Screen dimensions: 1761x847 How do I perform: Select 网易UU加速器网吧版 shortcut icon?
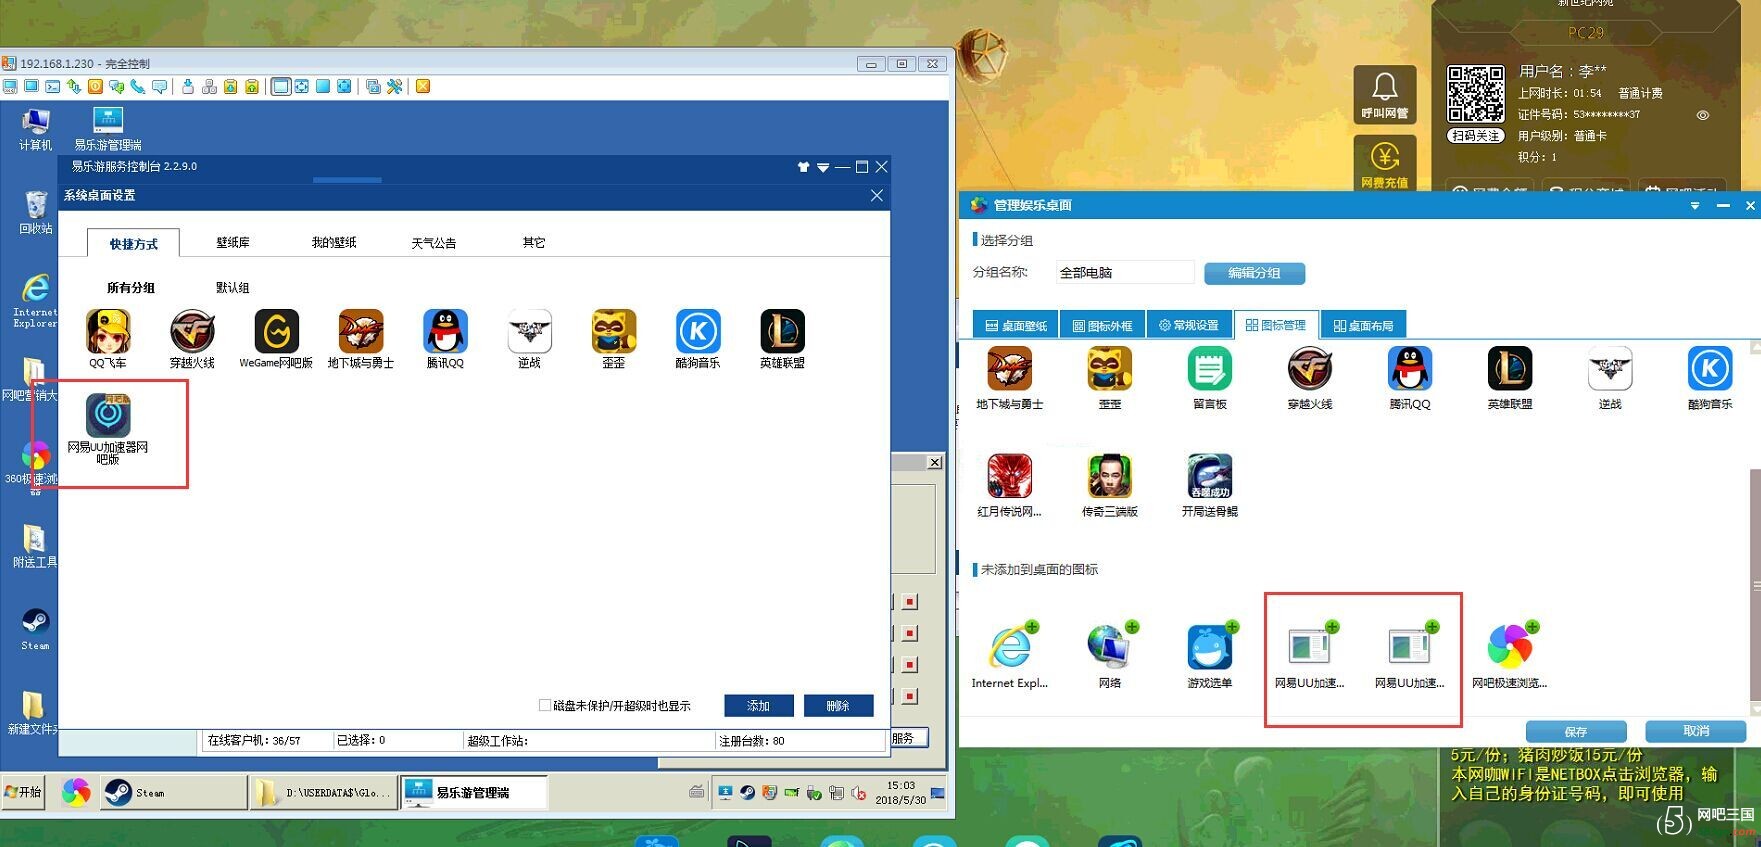108,415
